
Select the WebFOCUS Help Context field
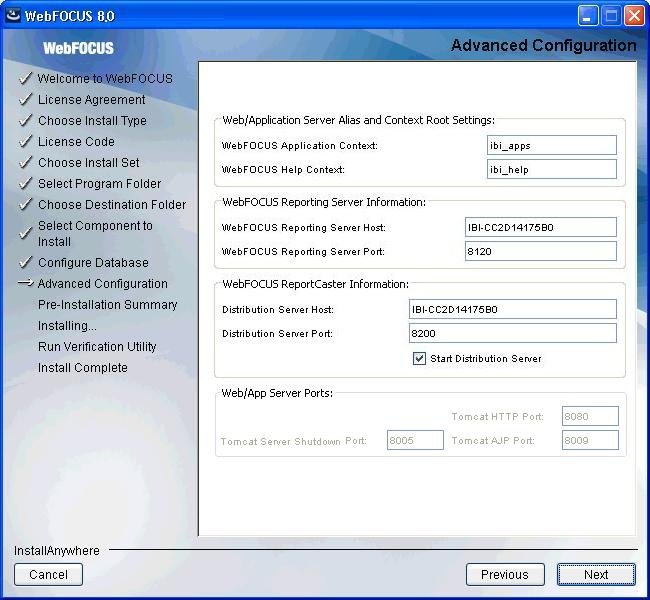coord(552,169)
